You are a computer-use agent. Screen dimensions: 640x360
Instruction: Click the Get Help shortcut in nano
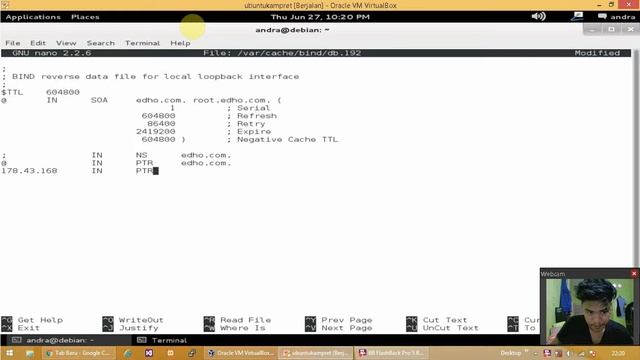click(40, 320)
